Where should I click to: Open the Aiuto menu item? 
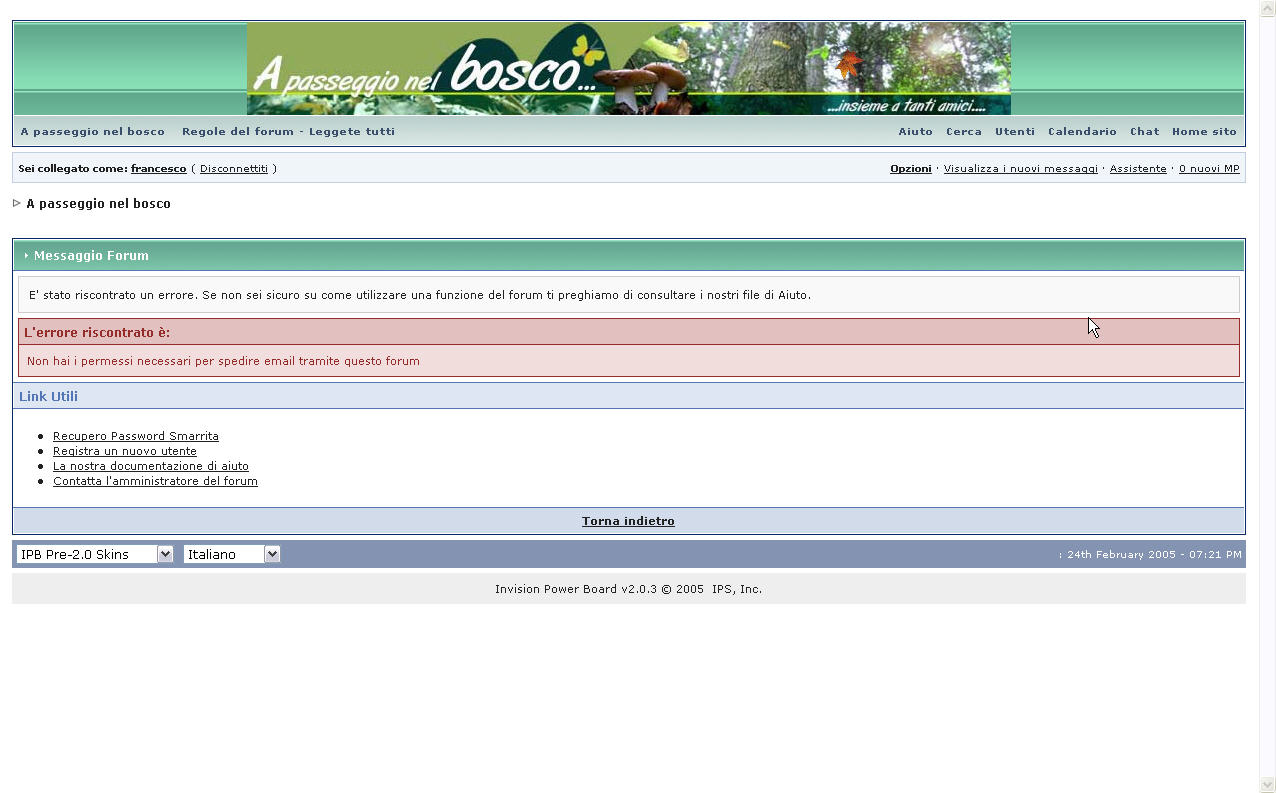[915, 132]
